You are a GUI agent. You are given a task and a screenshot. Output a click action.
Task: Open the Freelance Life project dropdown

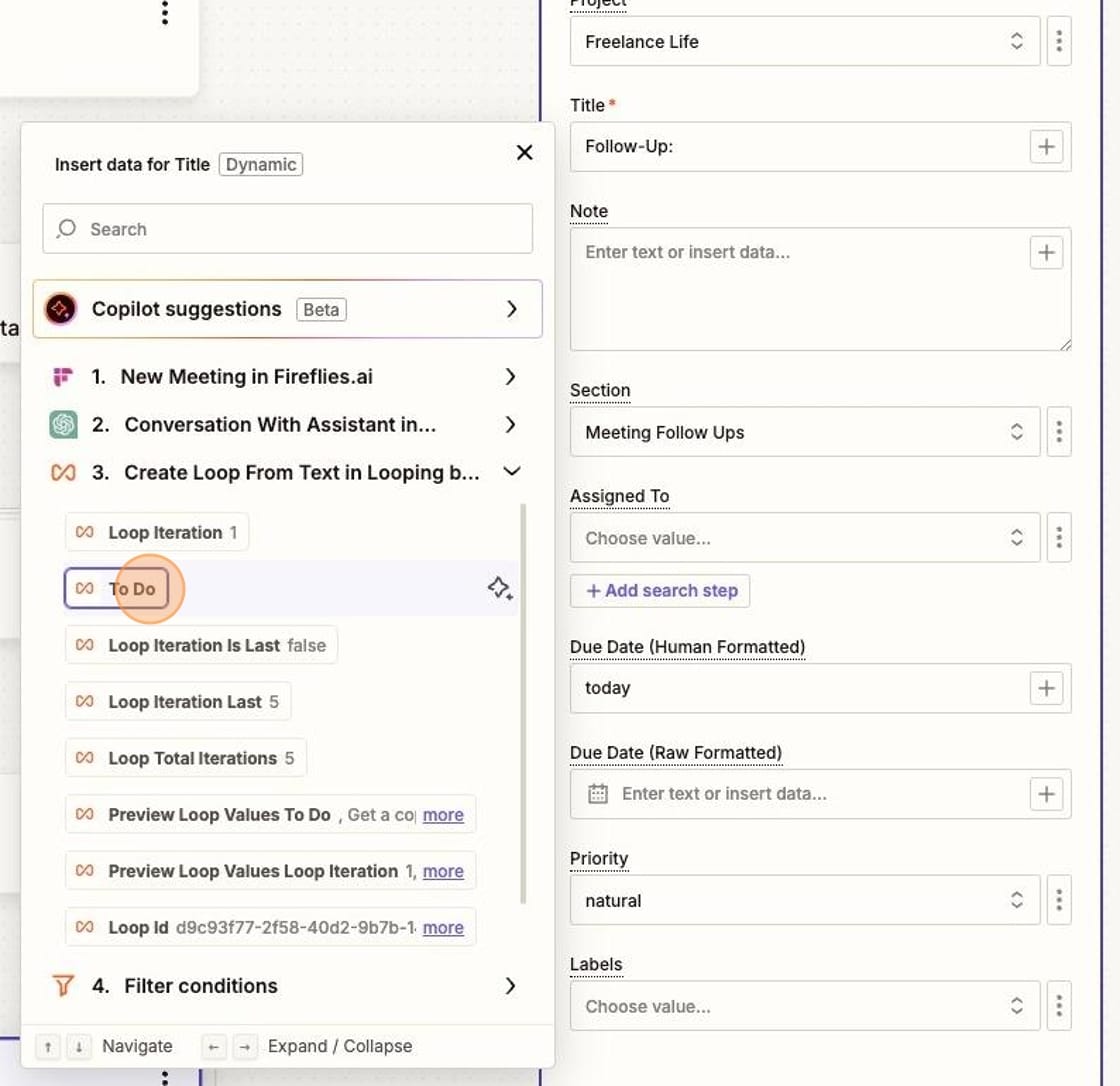tap(1016, 42)
